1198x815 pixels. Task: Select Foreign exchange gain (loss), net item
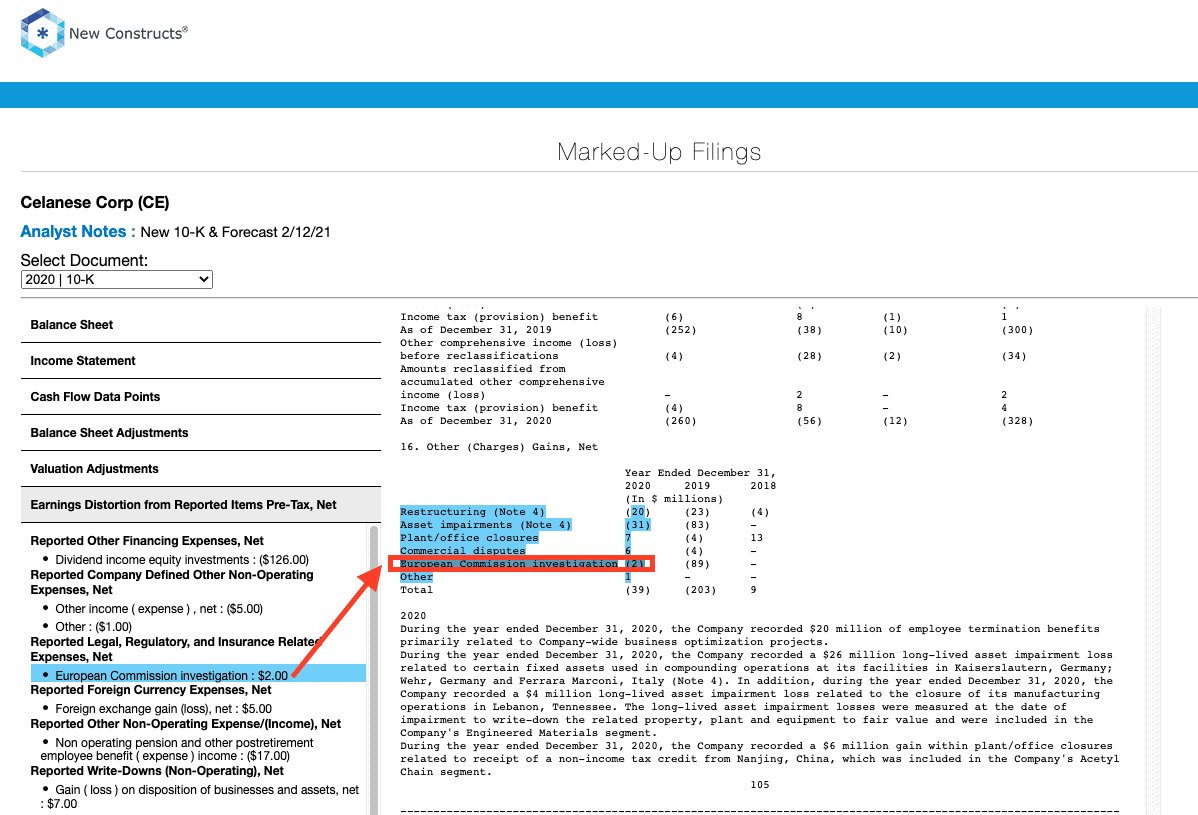coord(164,709)
